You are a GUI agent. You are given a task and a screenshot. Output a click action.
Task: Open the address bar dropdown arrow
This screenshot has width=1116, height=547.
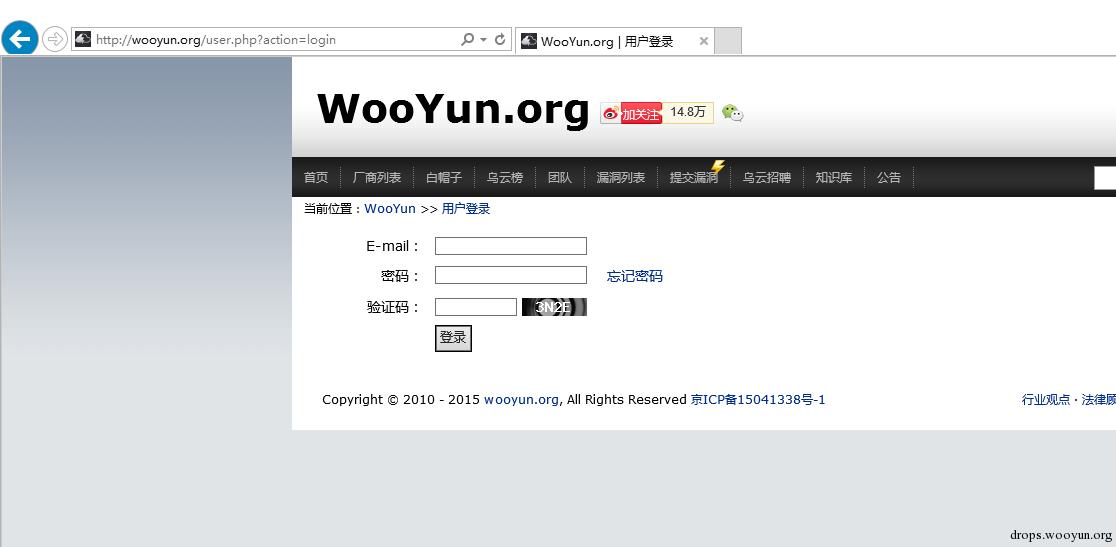(484, 40)
